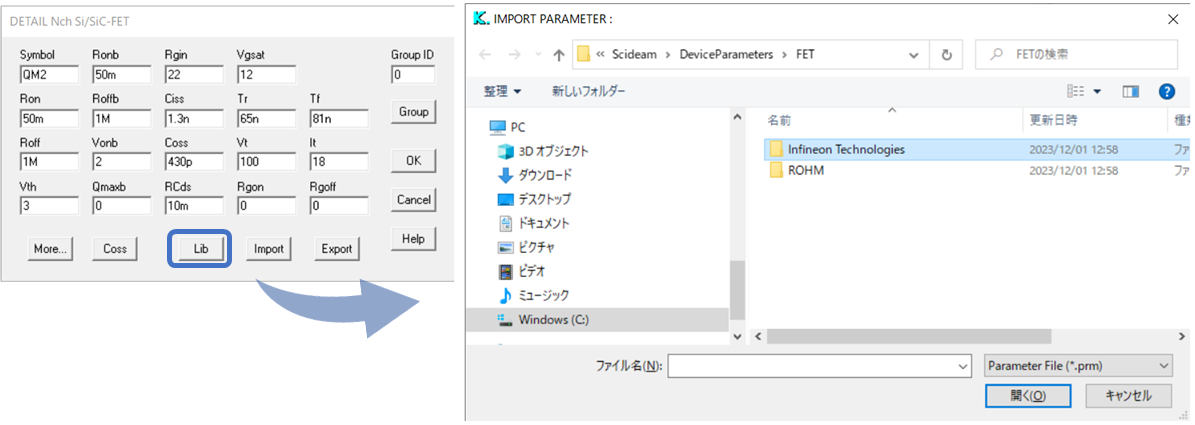The image size is (1195, 425).
Task: Open the view options dropdown arrow
Action: [1097, 91]
